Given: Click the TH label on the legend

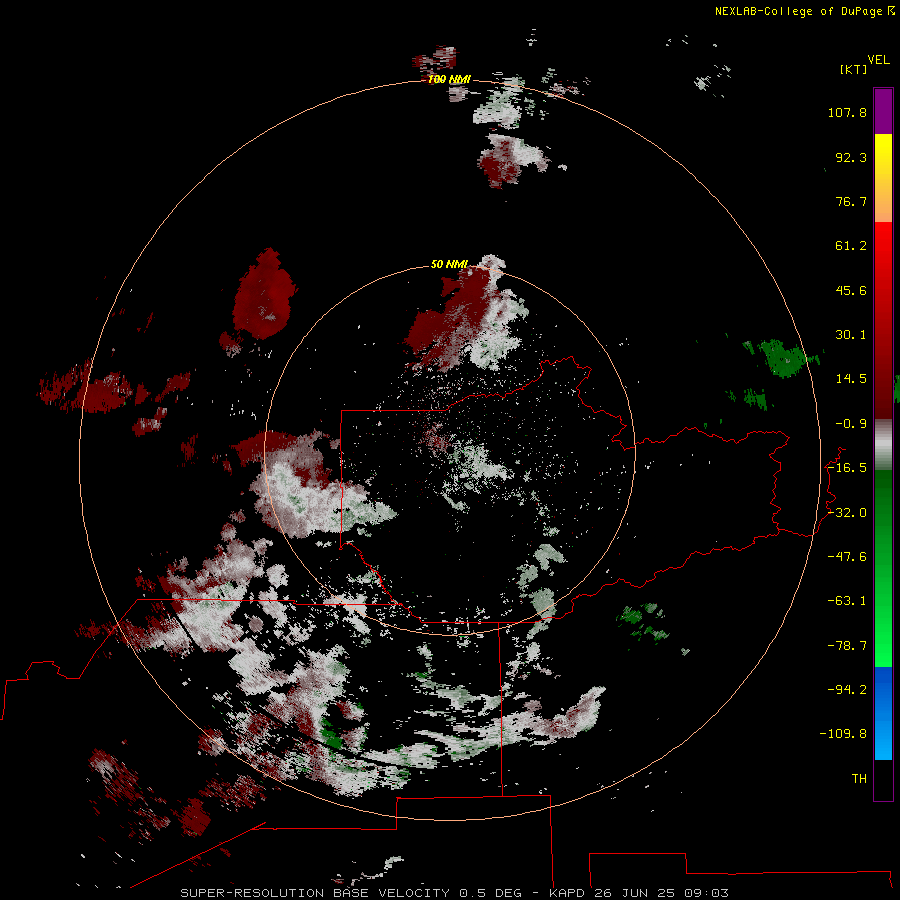Looking at the screenshot, I should 859,778.
